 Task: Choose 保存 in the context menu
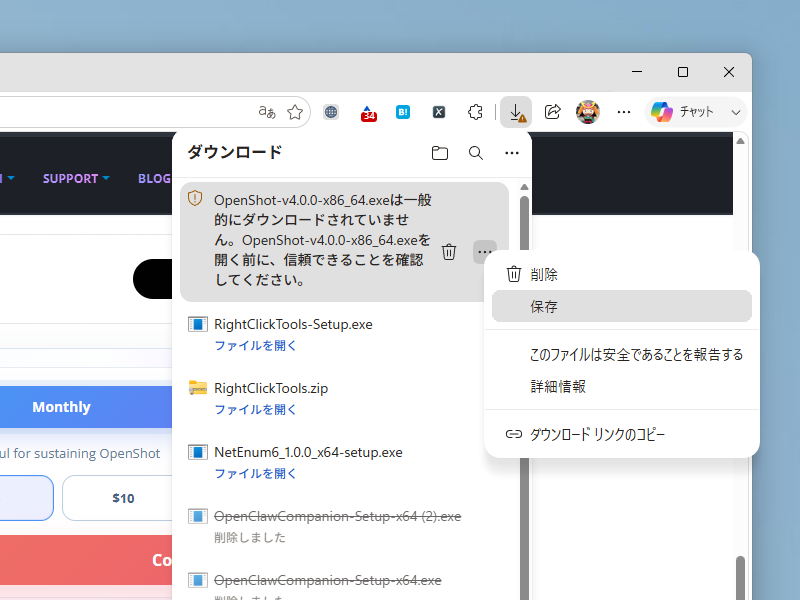pyautogui.click(x=622, y=306)
